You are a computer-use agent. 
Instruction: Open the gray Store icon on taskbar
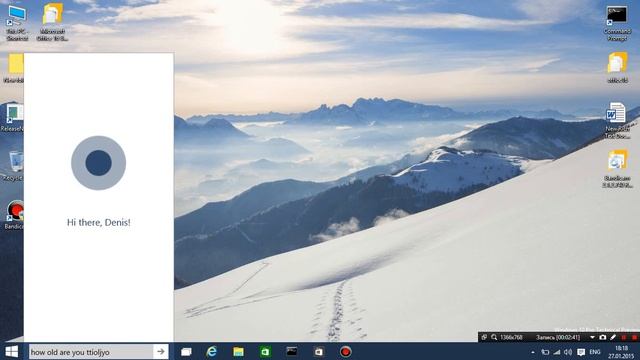(318, 351)
